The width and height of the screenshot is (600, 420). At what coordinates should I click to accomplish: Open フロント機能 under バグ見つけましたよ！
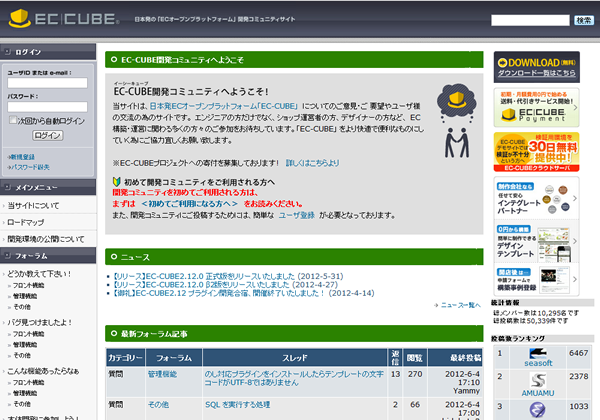click(28, 334)
